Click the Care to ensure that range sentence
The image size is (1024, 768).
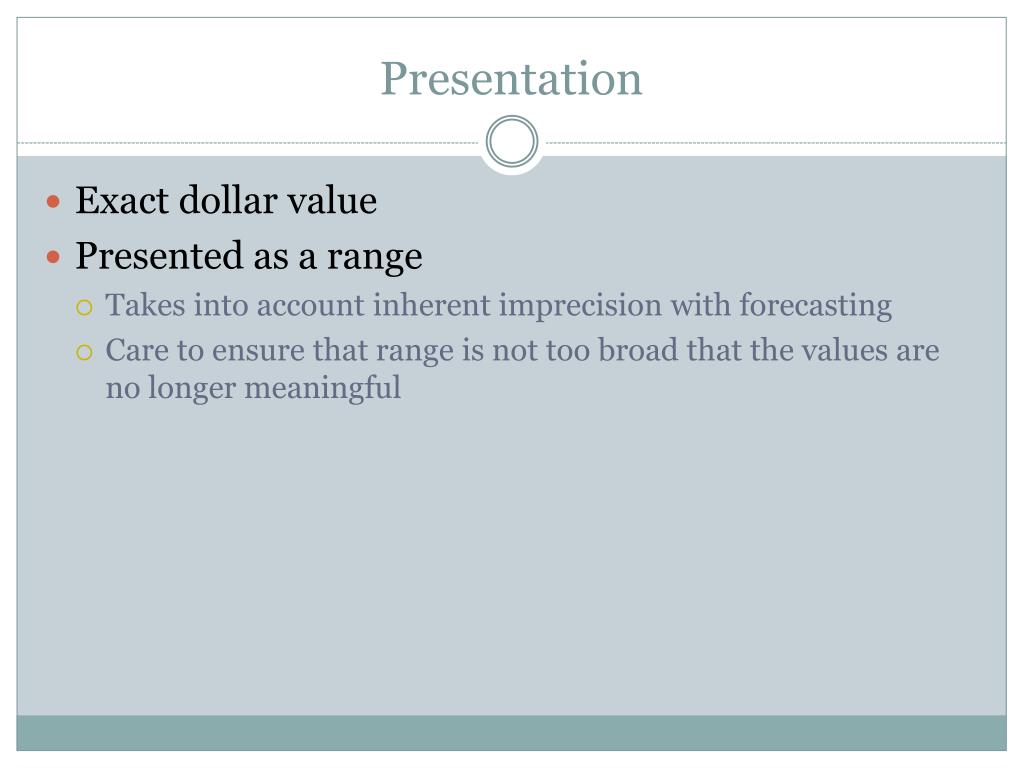[522, 369]
